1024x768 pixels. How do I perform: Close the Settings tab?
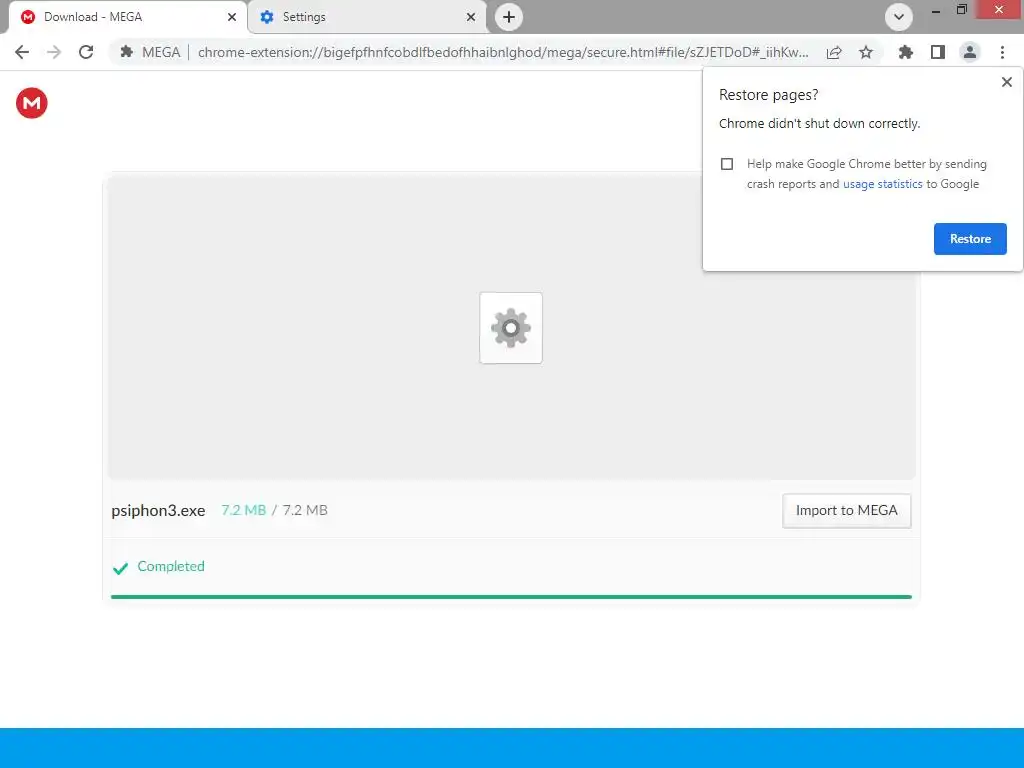pyautogui.click(x=471, y=17)
